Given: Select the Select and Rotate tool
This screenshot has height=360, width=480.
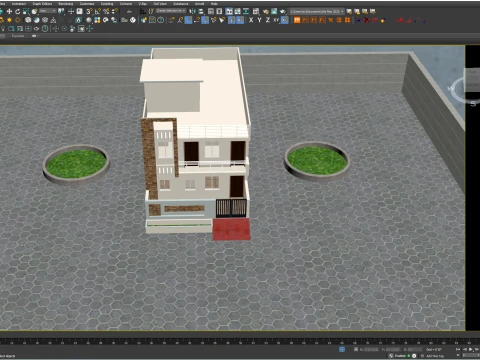Looking at the screenshot, I should [x=17, y=11].
